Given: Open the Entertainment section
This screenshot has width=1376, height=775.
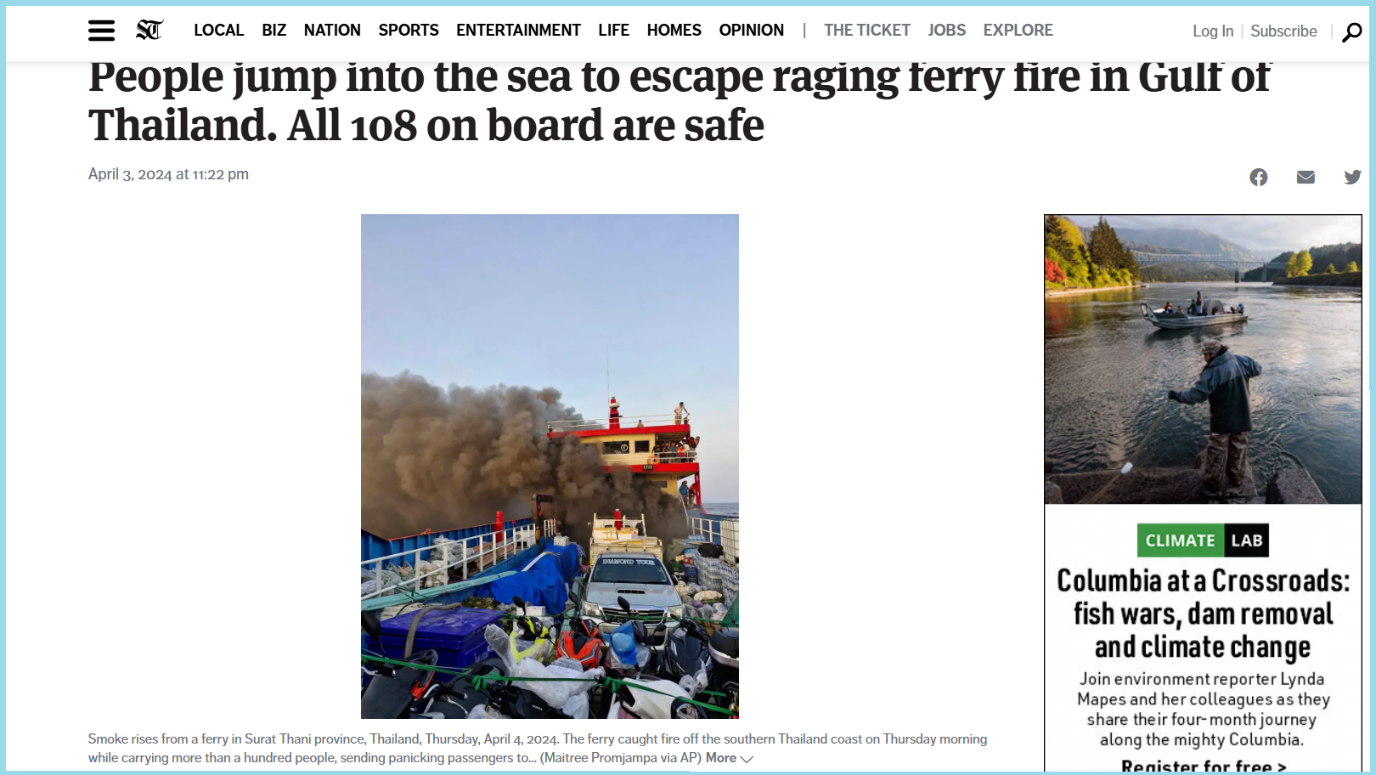Looking at the screenshot, I should [x=518, y=31].
